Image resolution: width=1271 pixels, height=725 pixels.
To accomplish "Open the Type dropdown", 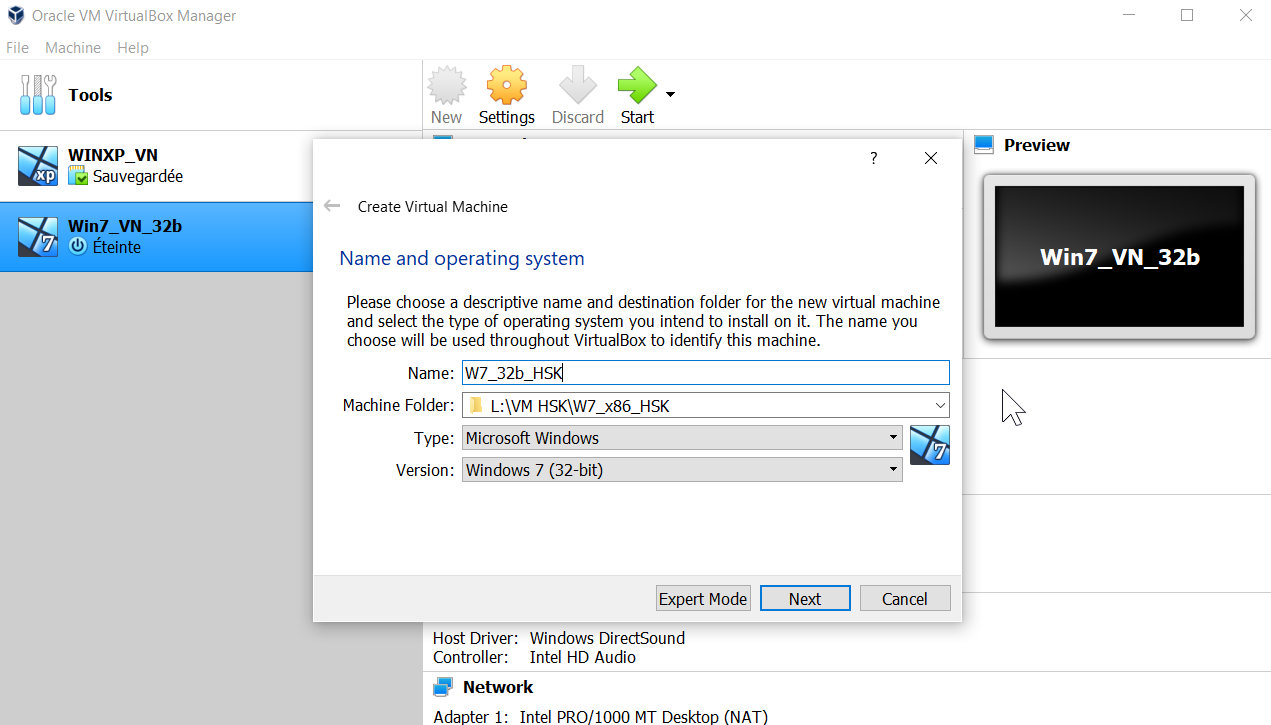I will click(682, 438).
